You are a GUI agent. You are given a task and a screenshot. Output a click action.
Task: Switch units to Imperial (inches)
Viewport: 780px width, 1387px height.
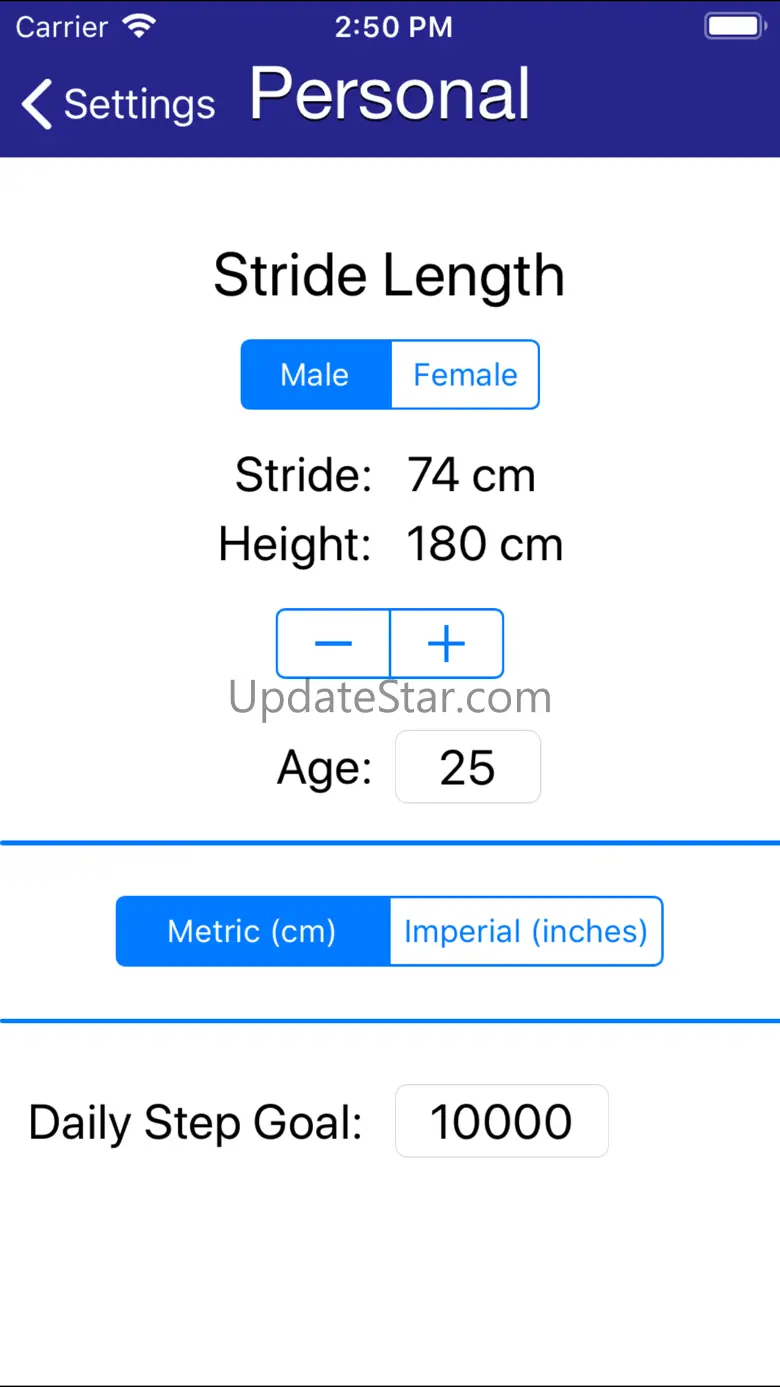coord(526,932)
